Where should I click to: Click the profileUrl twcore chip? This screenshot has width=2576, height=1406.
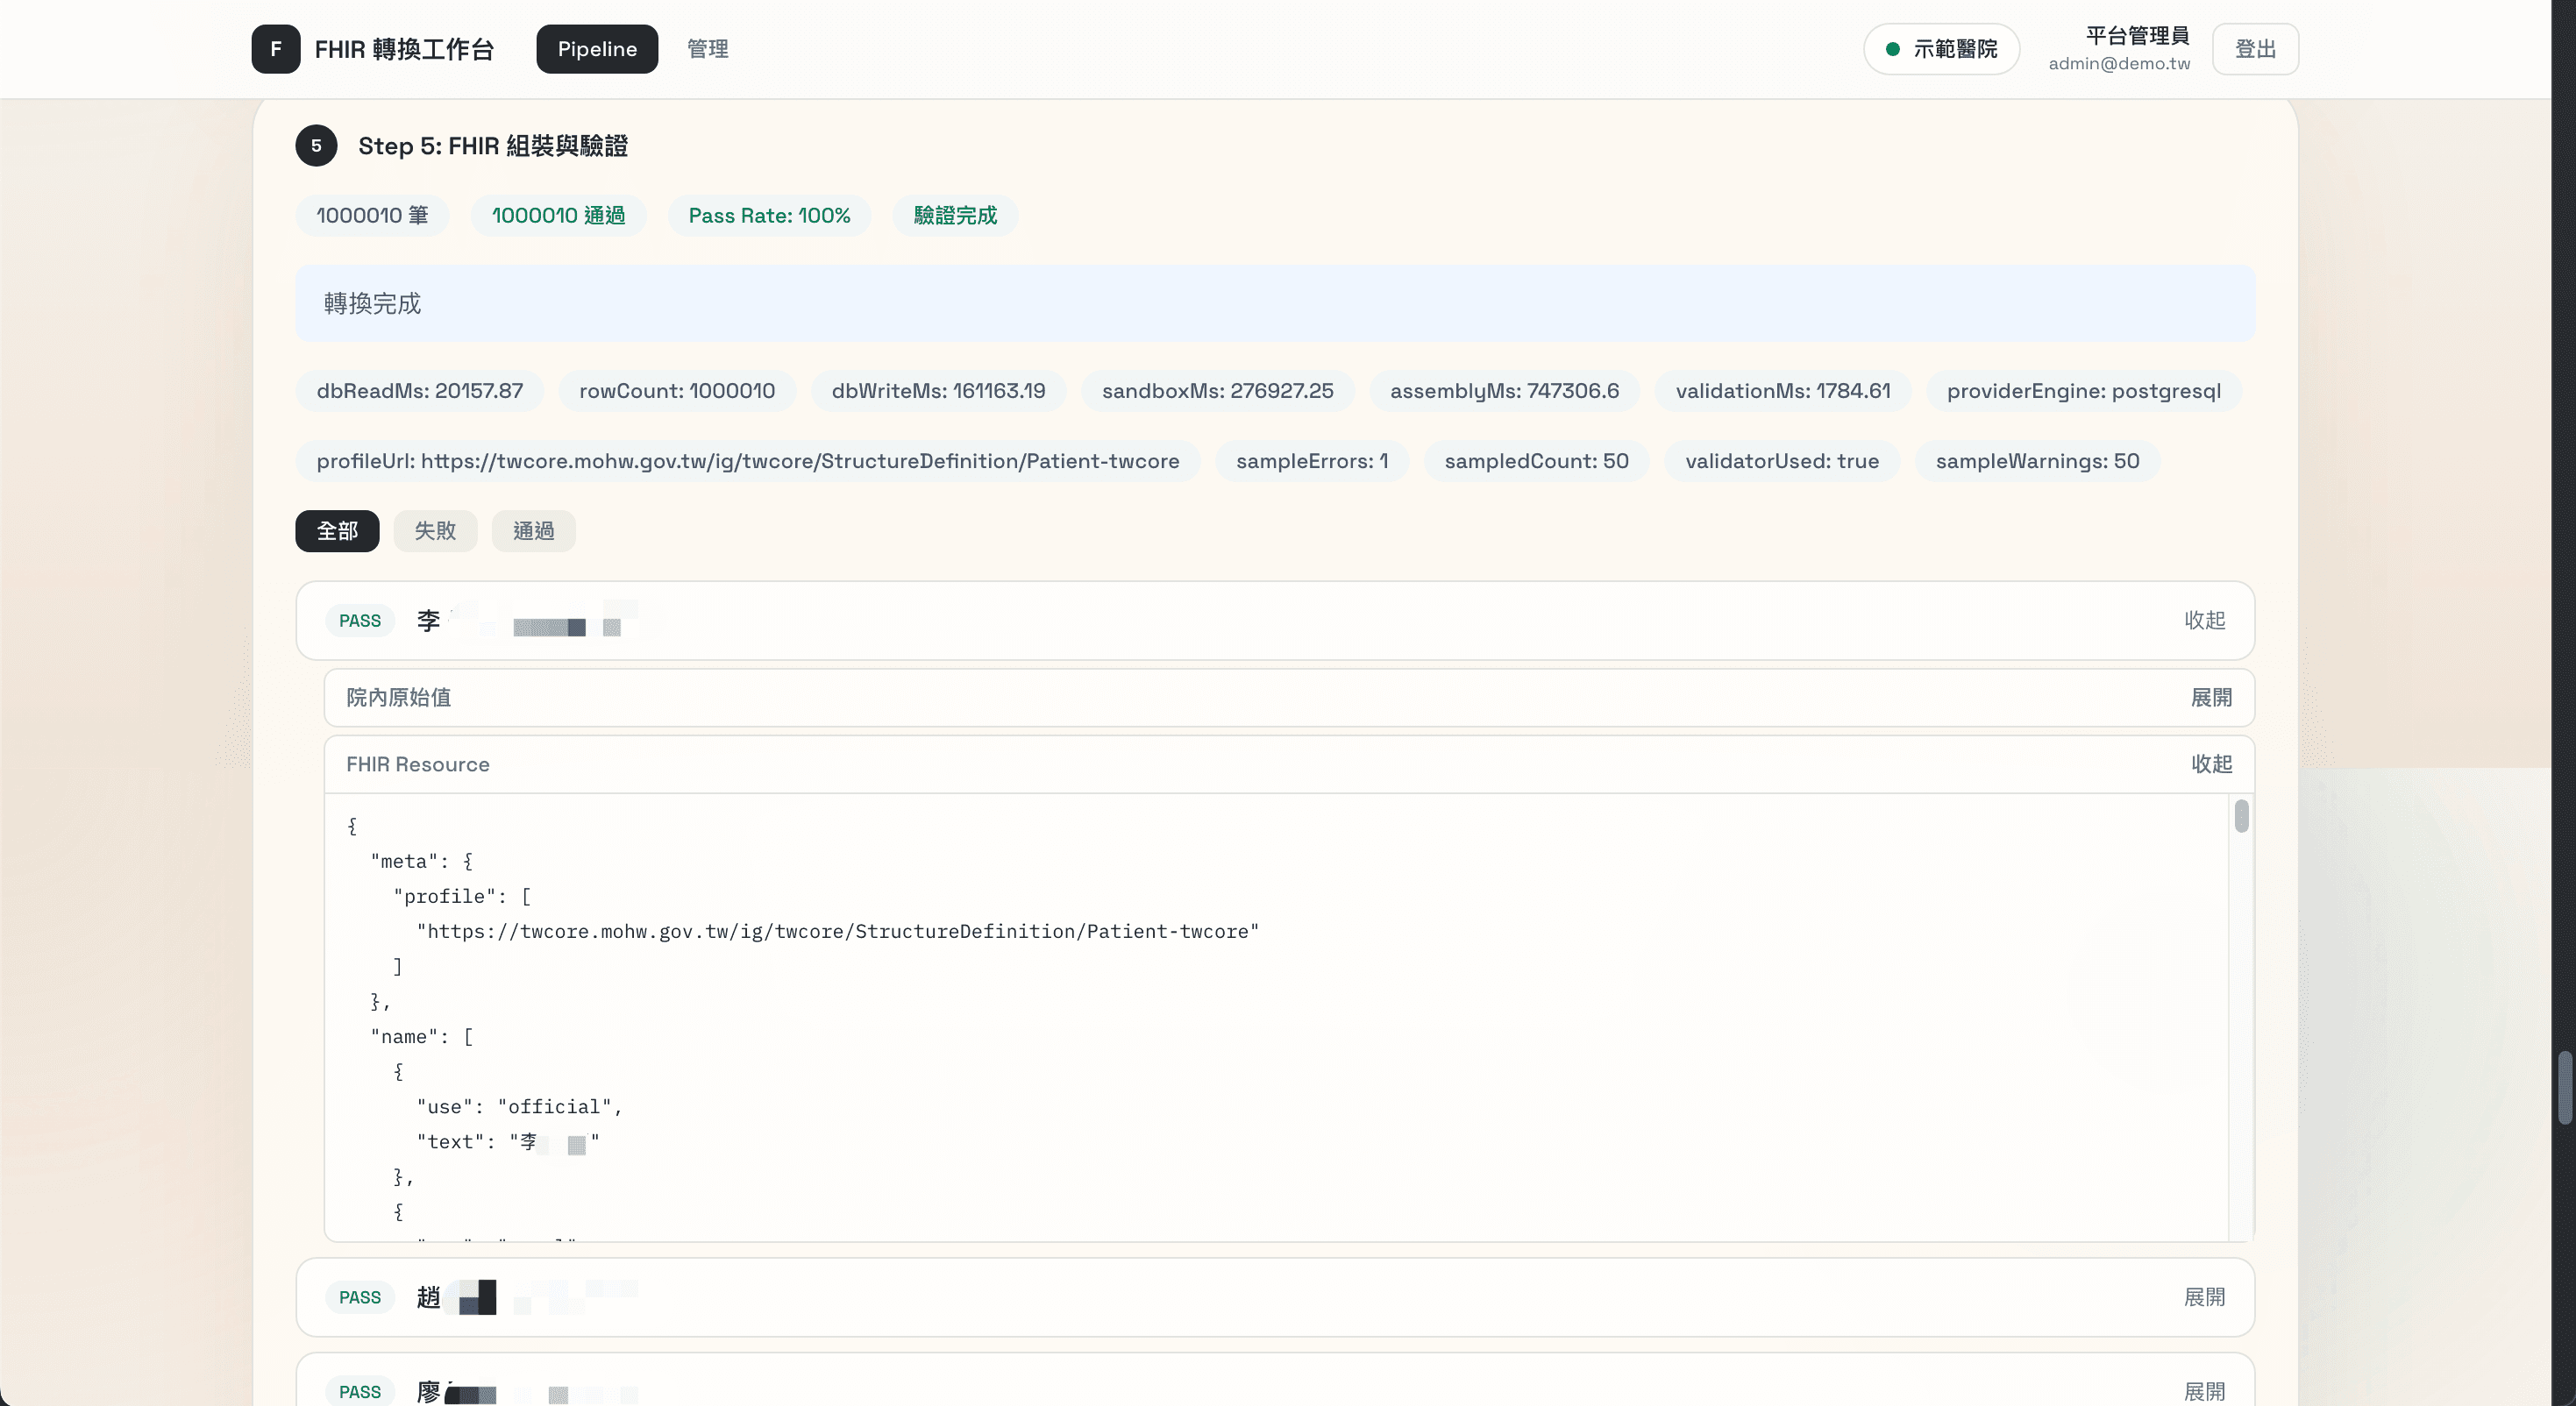pos(748,461)
